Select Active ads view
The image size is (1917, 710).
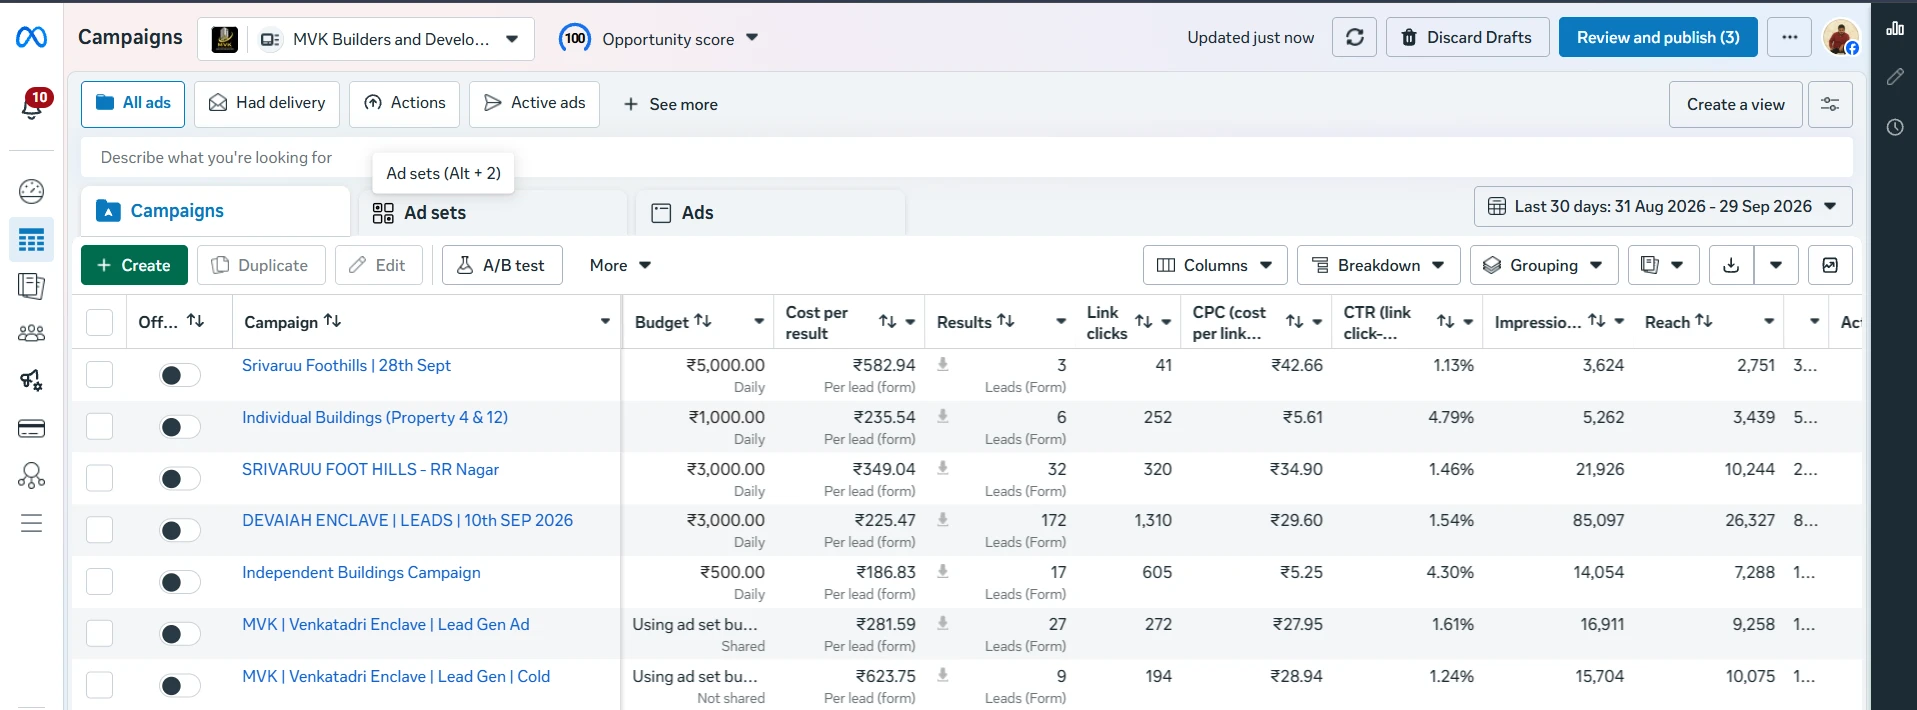coord(534,103)
